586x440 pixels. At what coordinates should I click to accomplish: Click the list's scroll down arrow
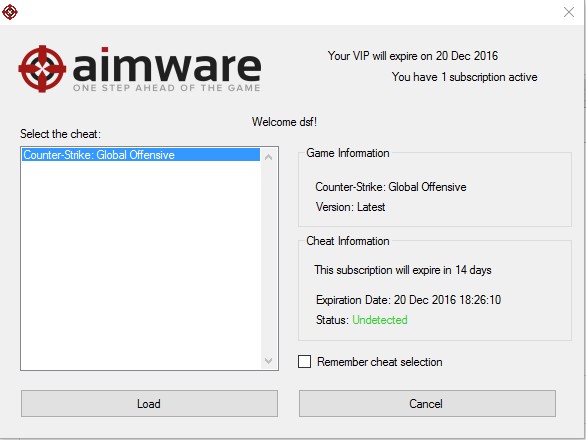[x=268, y=361]
